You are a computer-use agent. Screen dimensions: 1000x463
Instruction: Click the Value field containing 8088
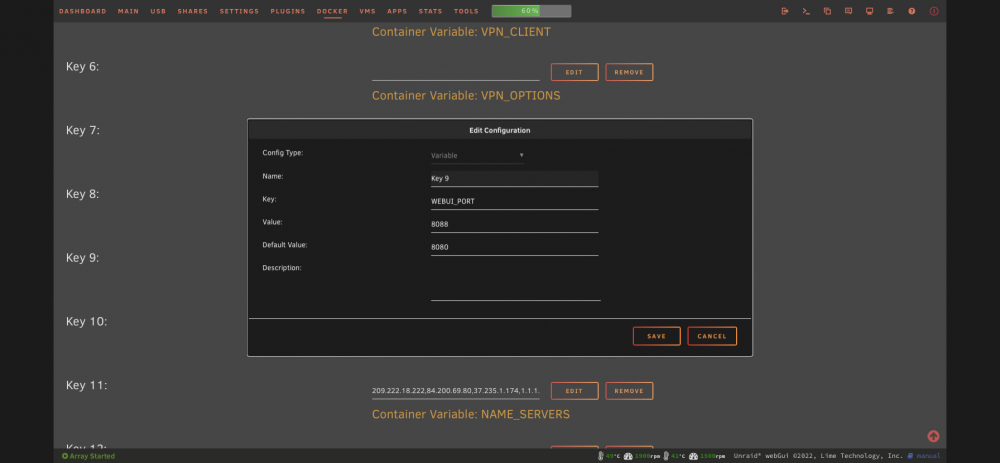tap(514, 224)
